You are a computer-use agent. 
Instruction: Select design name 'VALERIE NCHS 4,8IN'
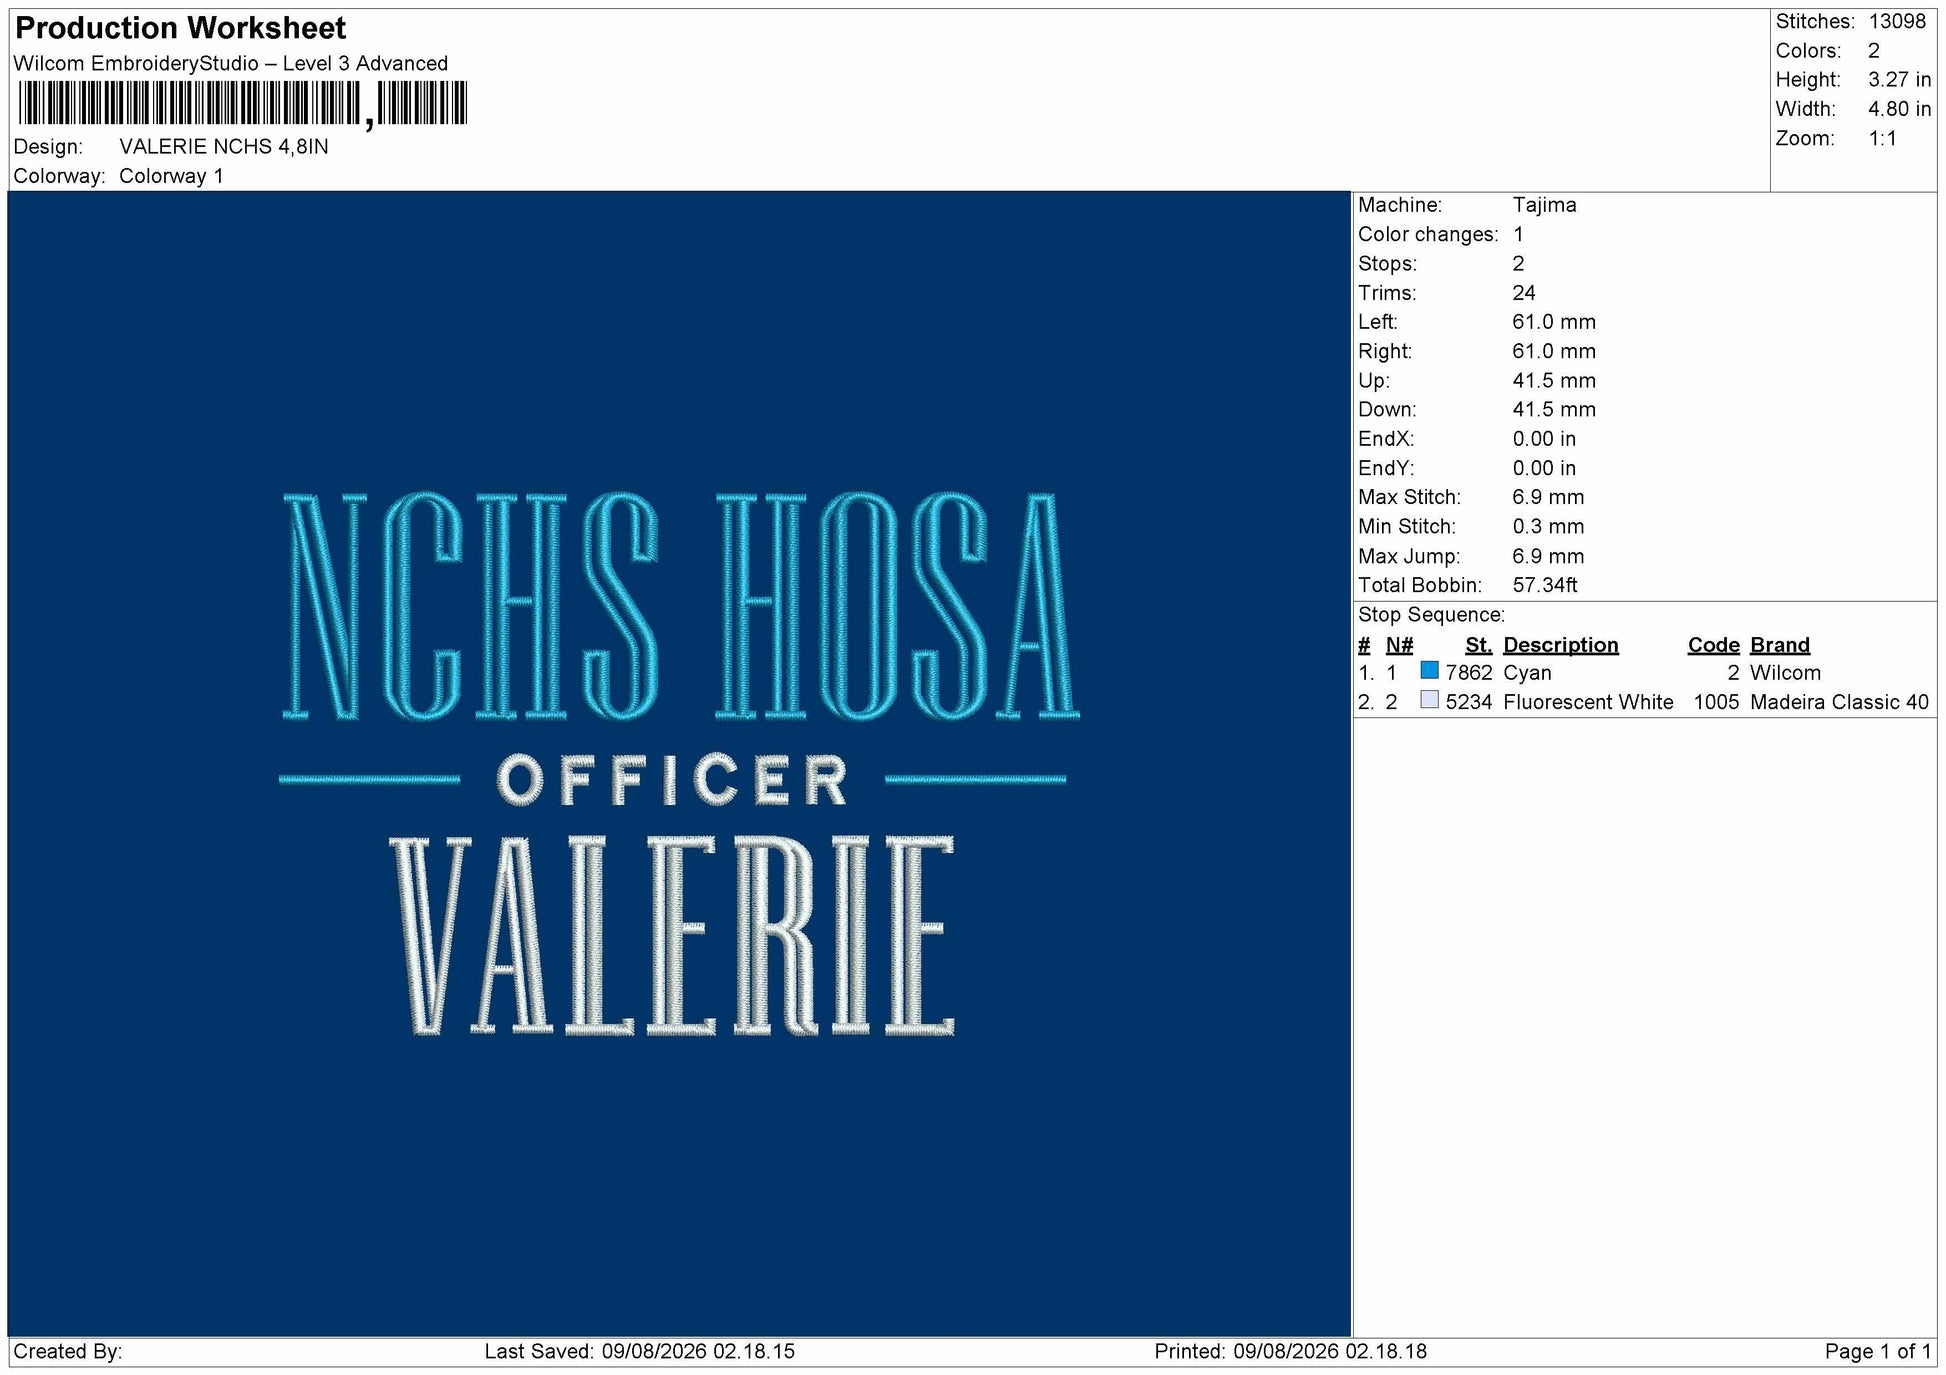[224, 146]
